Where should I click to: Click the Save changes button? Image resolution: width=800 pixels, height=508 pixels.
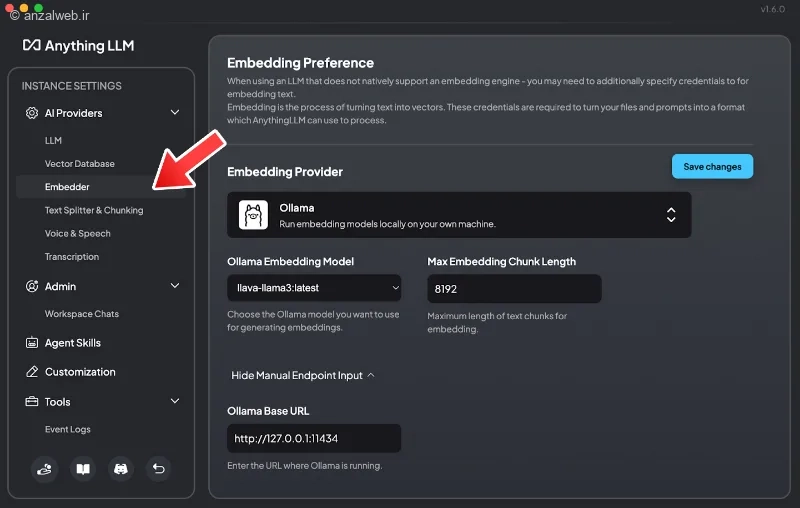pyautogui.click(x=712, y=166)
